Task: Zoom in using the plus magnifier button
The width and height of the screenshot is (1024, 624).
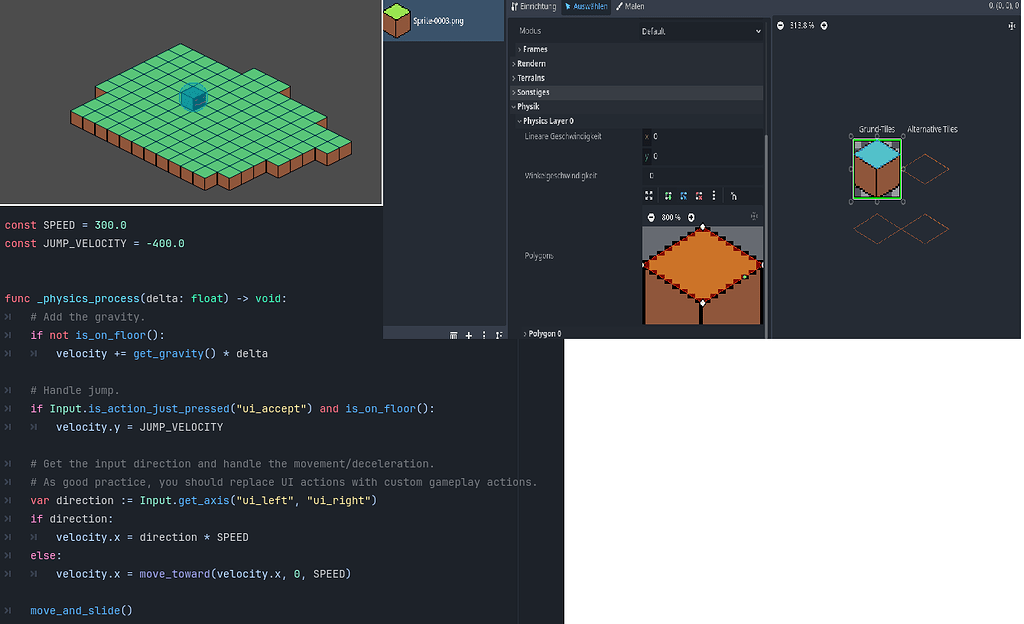Action: (x=690, y=216)
